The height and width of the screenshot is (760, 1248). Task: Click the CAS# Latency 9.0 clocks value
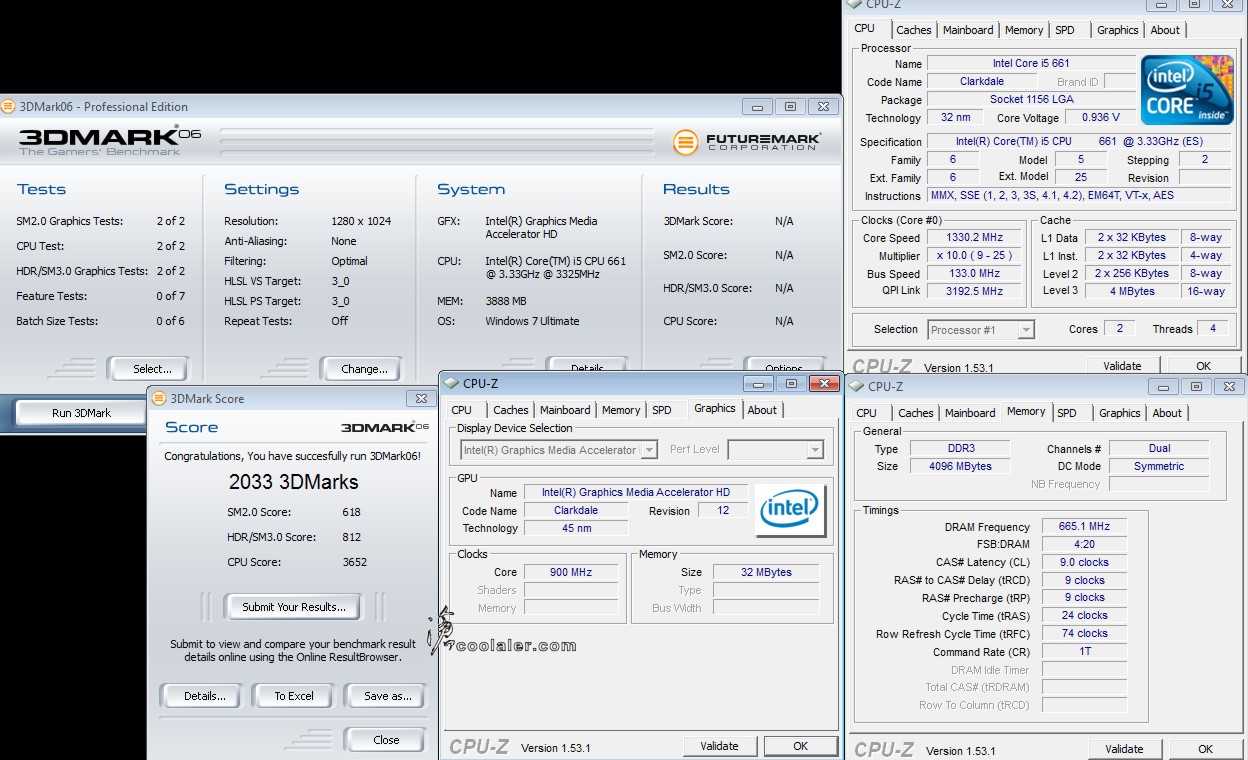coord(1084,562)
